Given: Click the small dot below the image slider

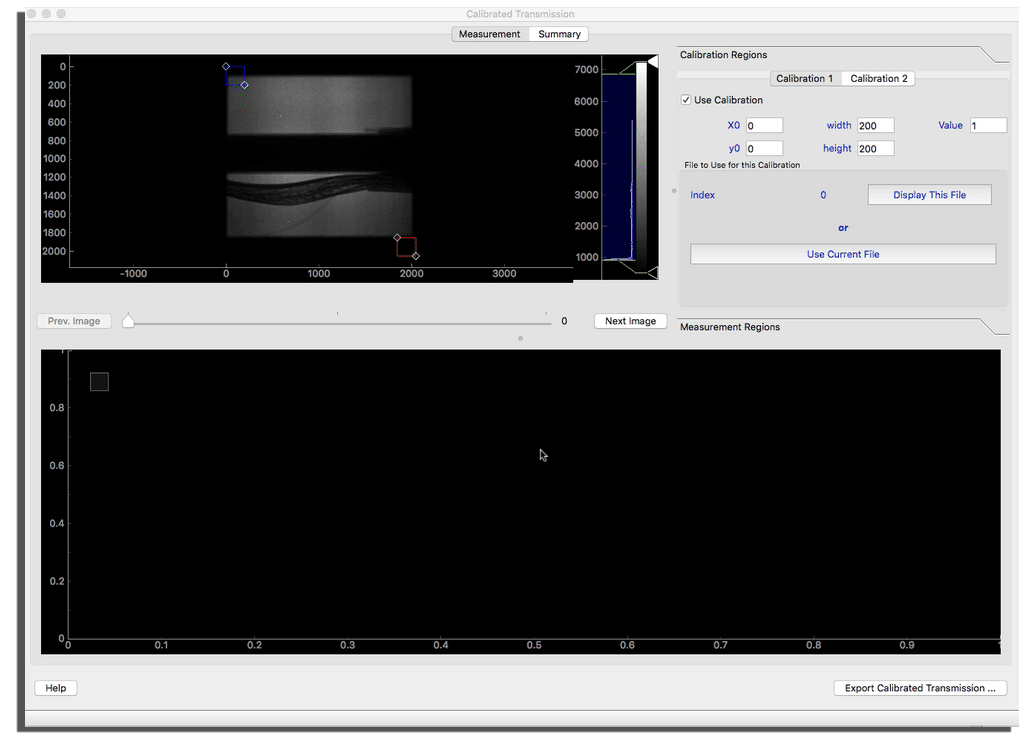Looking at the screenshot, I should 520,338.
